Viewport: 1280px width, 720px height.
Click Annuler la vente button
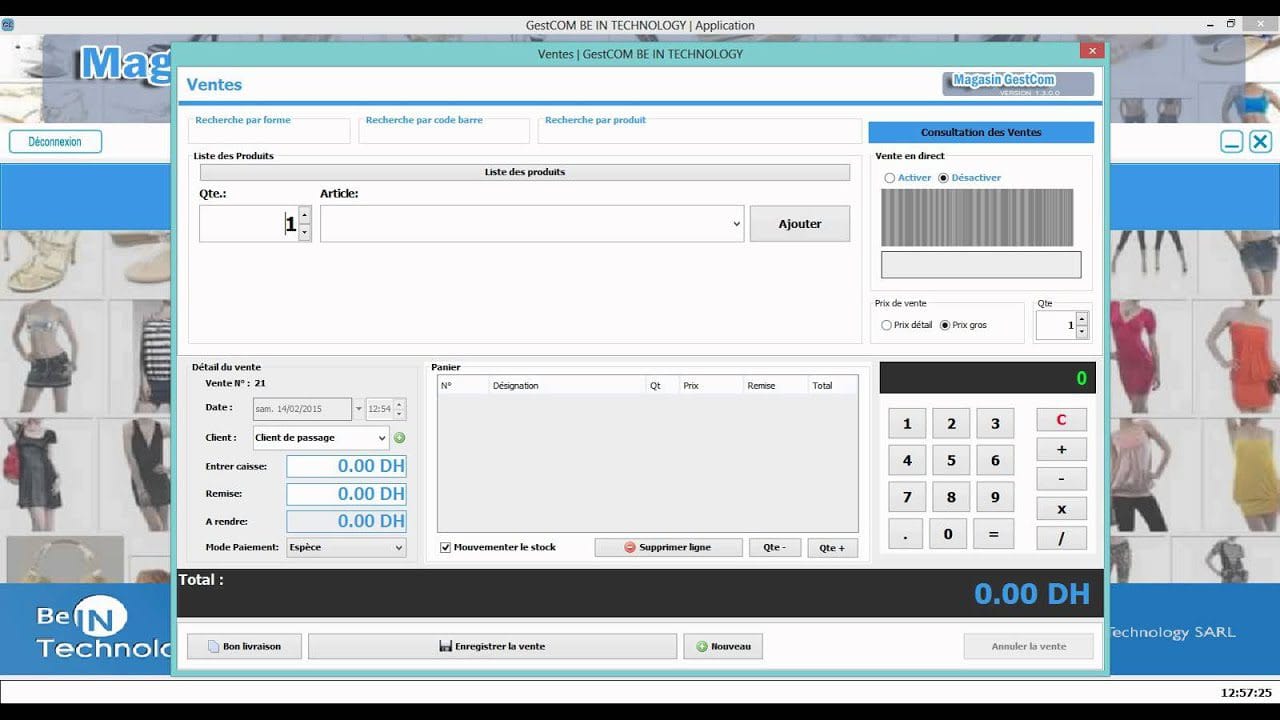click(1028, 646)
